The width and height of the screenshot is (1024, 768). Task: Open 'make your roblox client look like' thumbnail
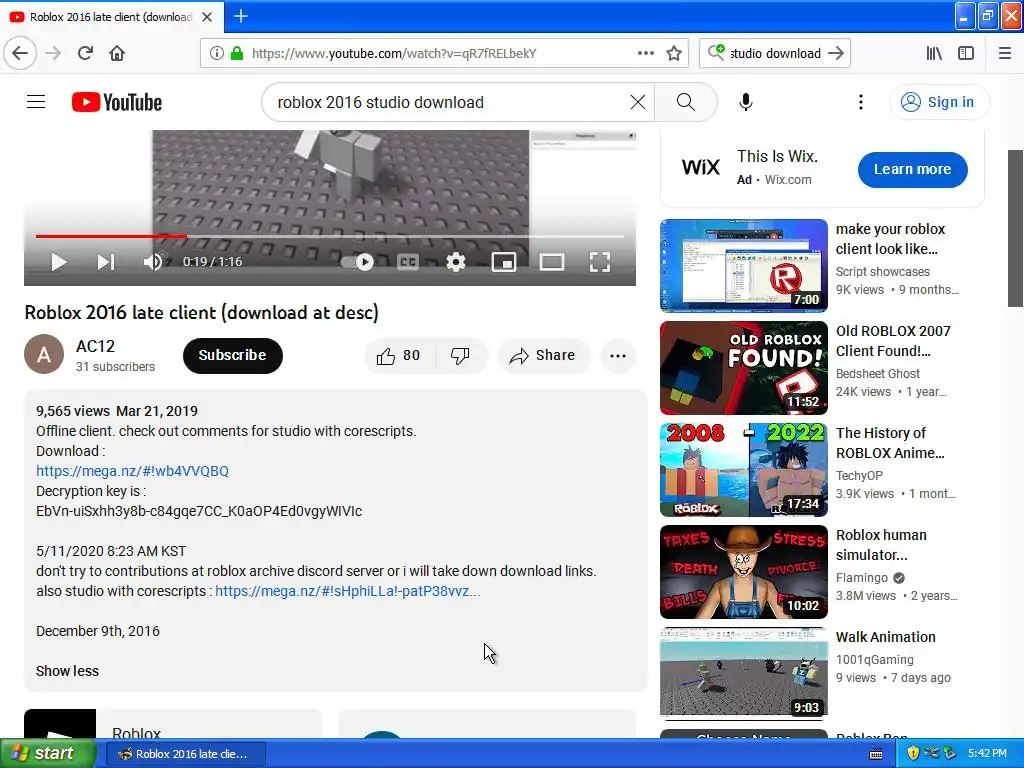coord(744,265)
